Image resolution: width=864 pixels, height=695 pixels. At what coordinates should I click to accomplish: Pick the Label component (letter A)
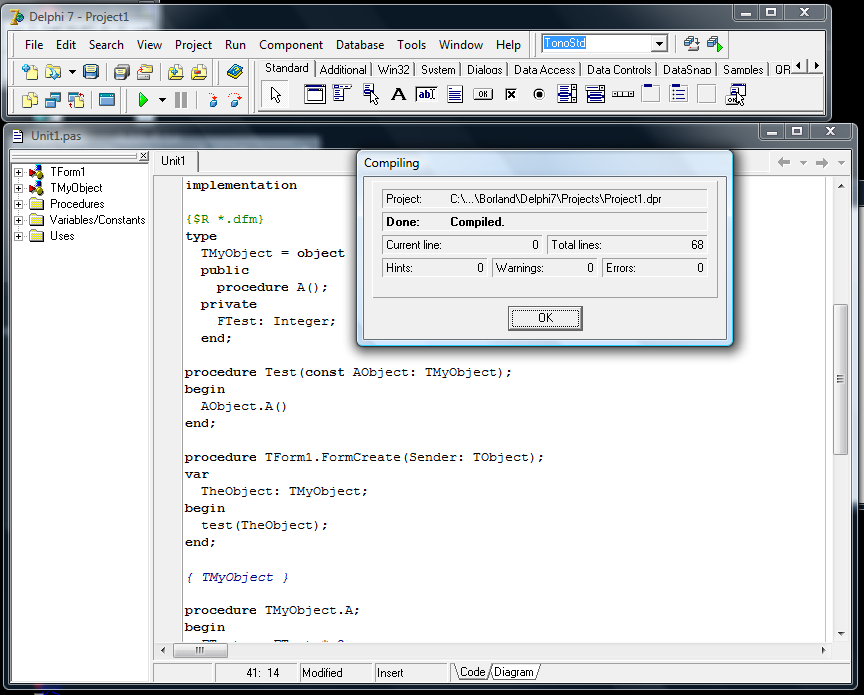[x=398, y=95]
